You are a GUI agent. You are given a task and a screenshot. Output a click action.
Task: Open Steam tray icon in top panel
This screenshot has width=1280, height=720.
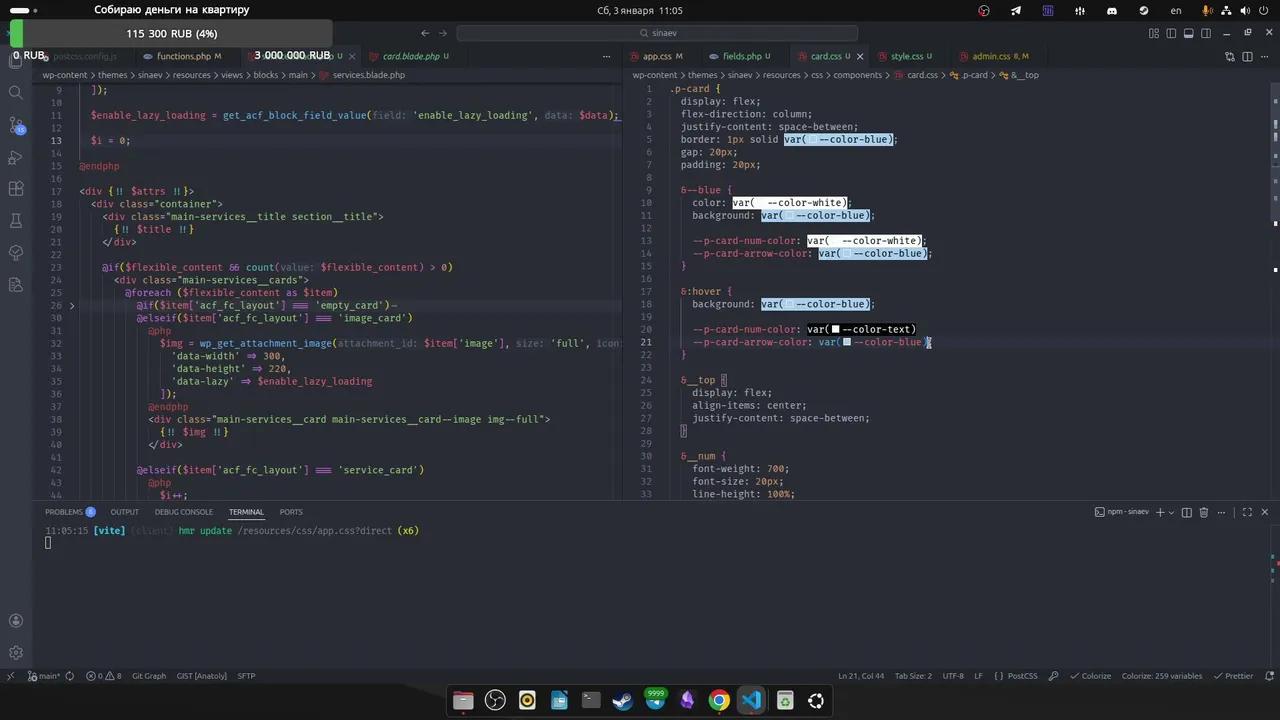1144,10
